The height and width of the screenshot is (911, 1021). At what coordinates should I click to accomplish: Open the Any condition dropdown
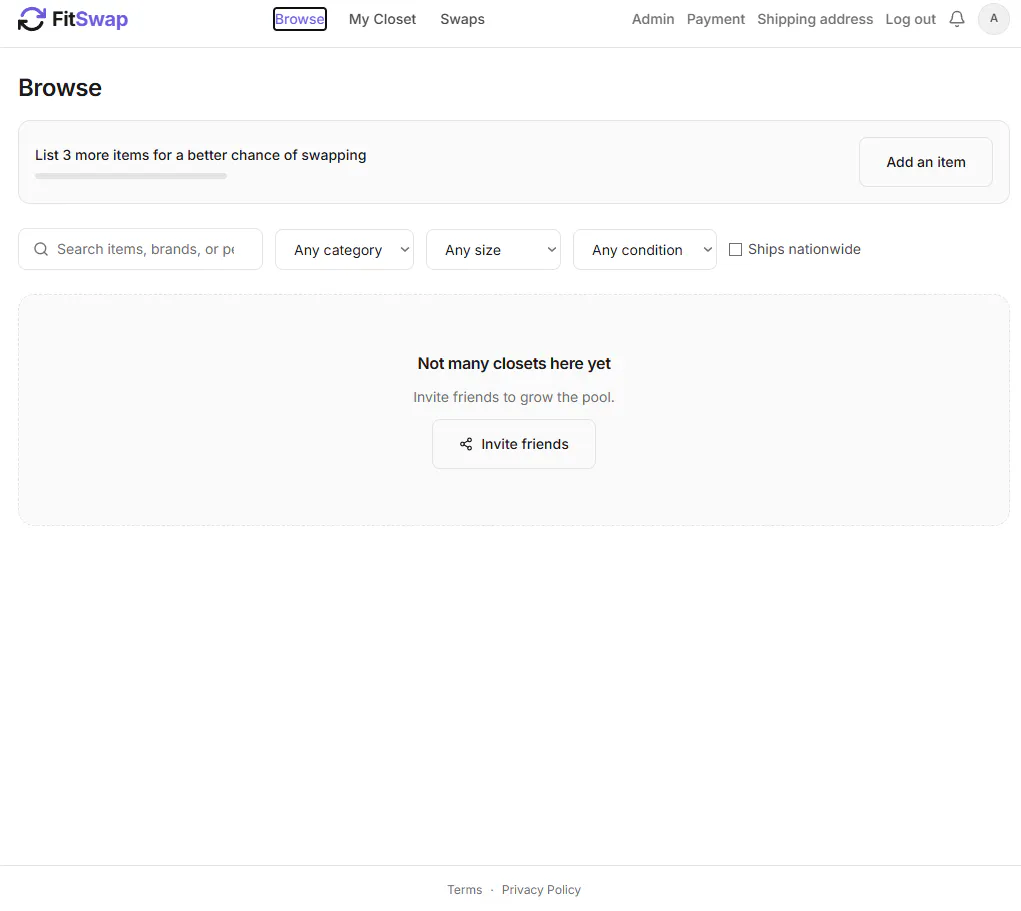(x=645, y=249)
